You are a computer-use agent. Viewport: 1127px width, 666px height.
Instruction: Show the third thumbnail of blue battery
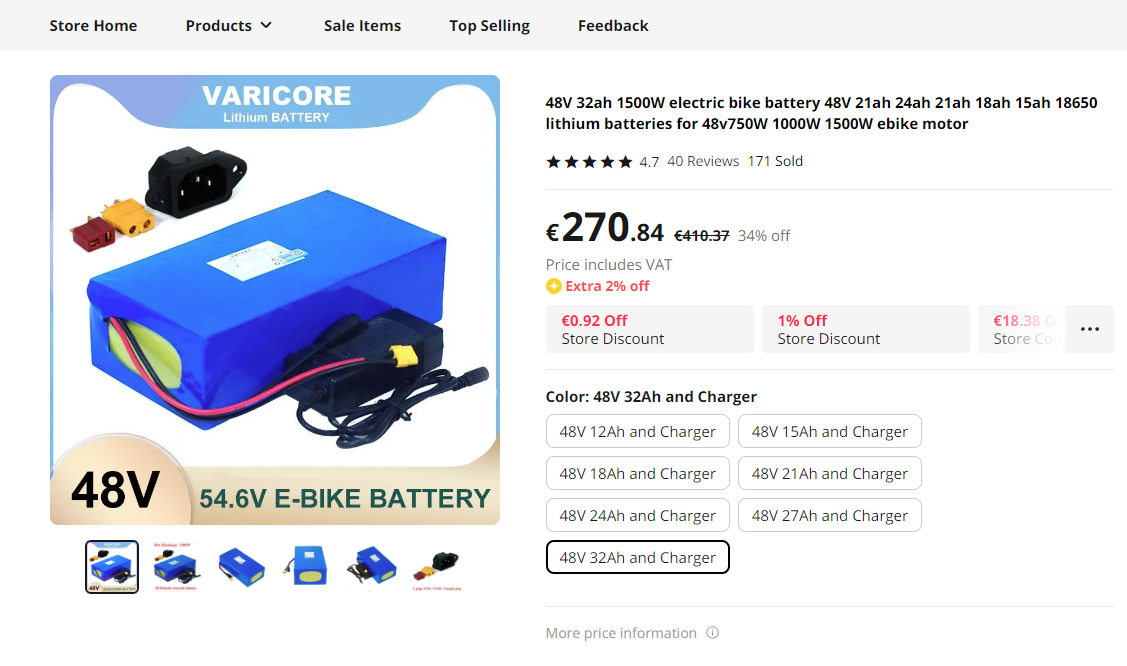[x=242, y=567]
